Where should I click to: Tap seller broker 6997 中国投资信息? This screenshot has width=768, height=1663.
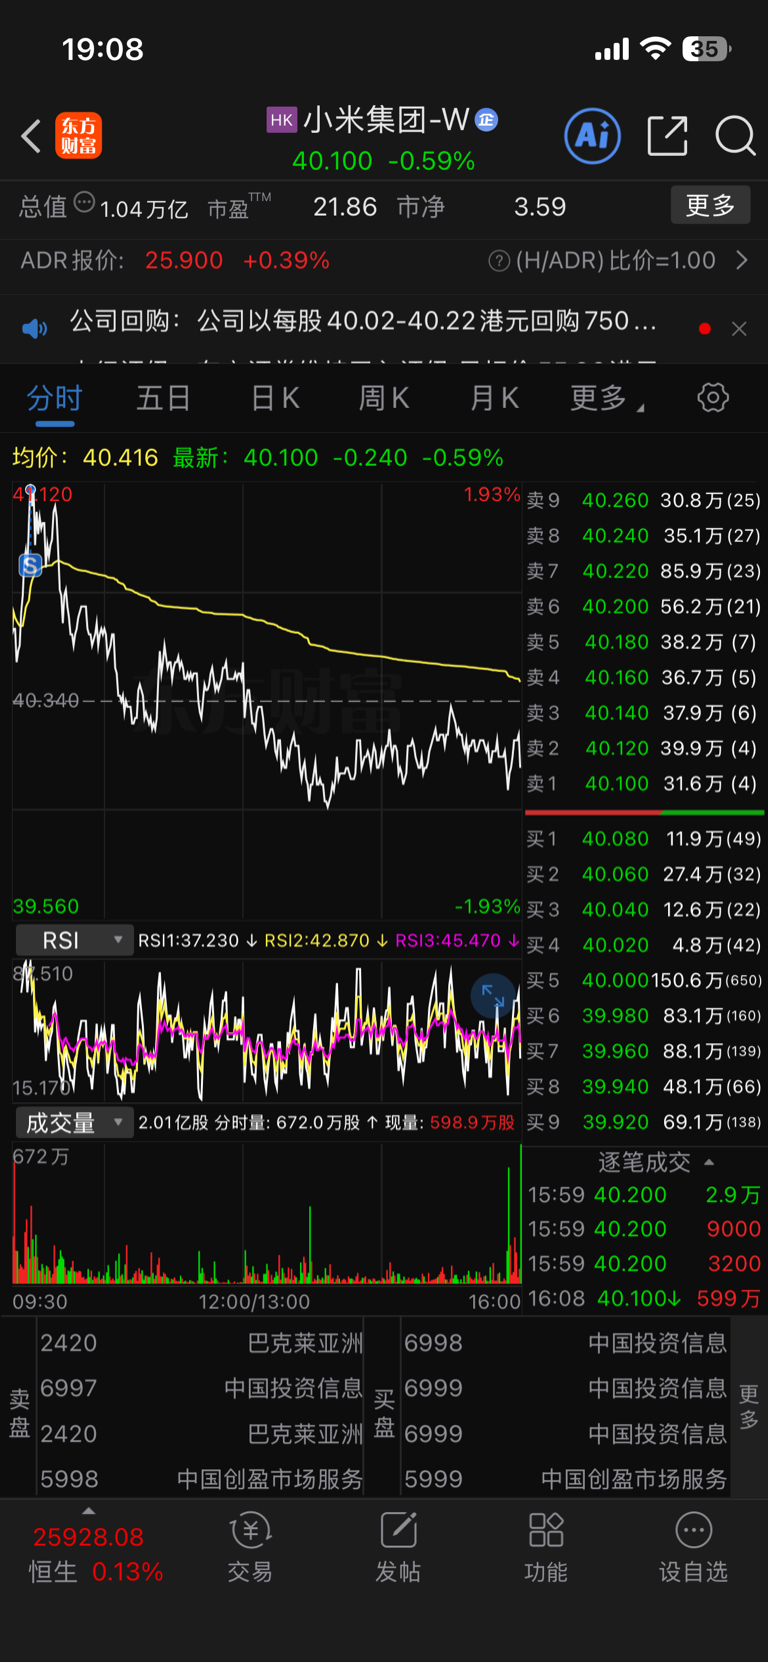(x=201, y=1388)
